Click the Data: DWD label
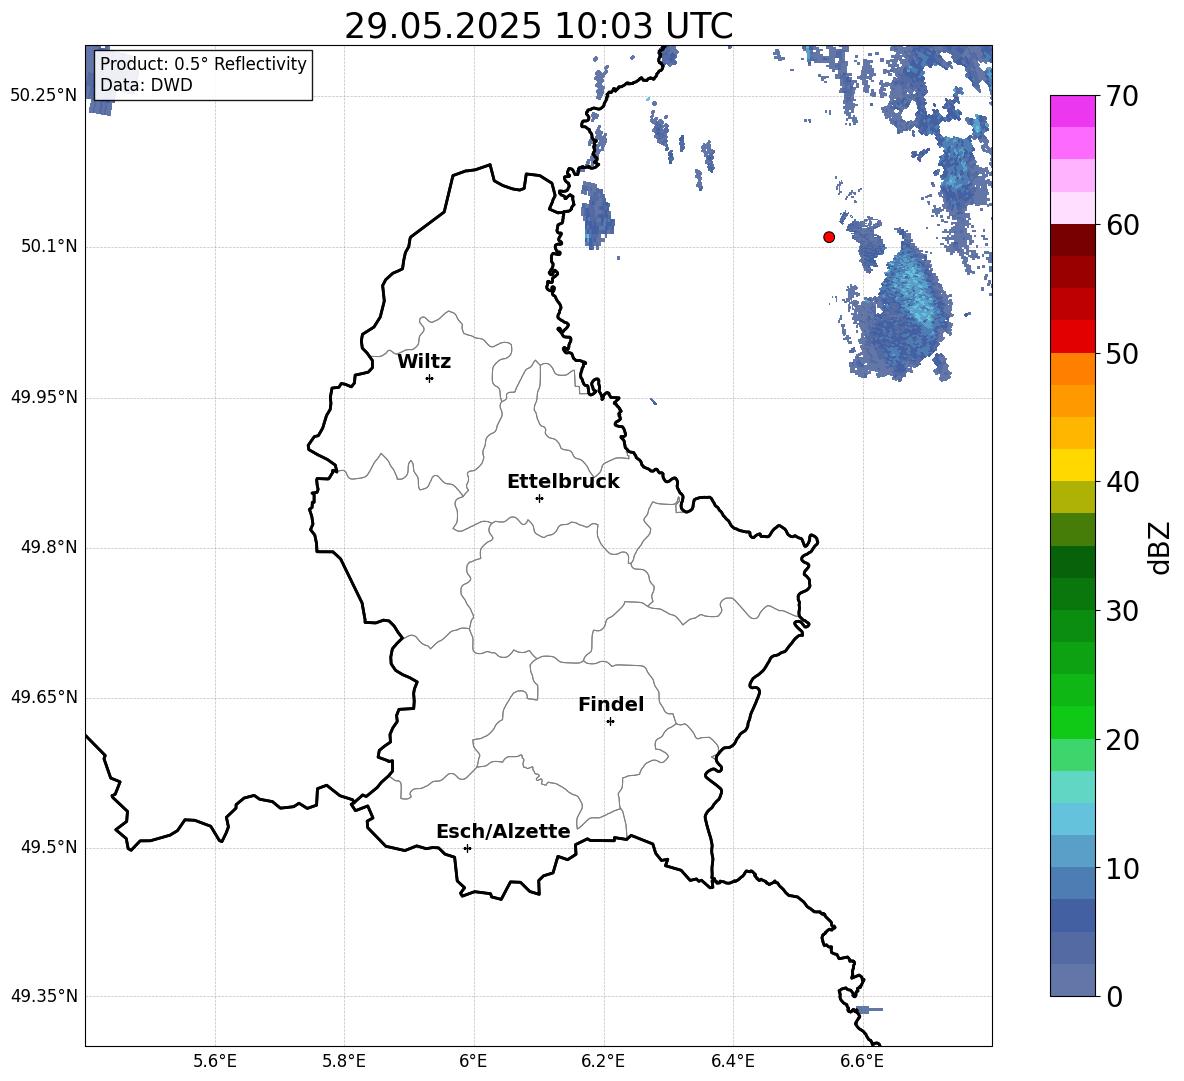 pyautogui.click(x=146, y=85)
